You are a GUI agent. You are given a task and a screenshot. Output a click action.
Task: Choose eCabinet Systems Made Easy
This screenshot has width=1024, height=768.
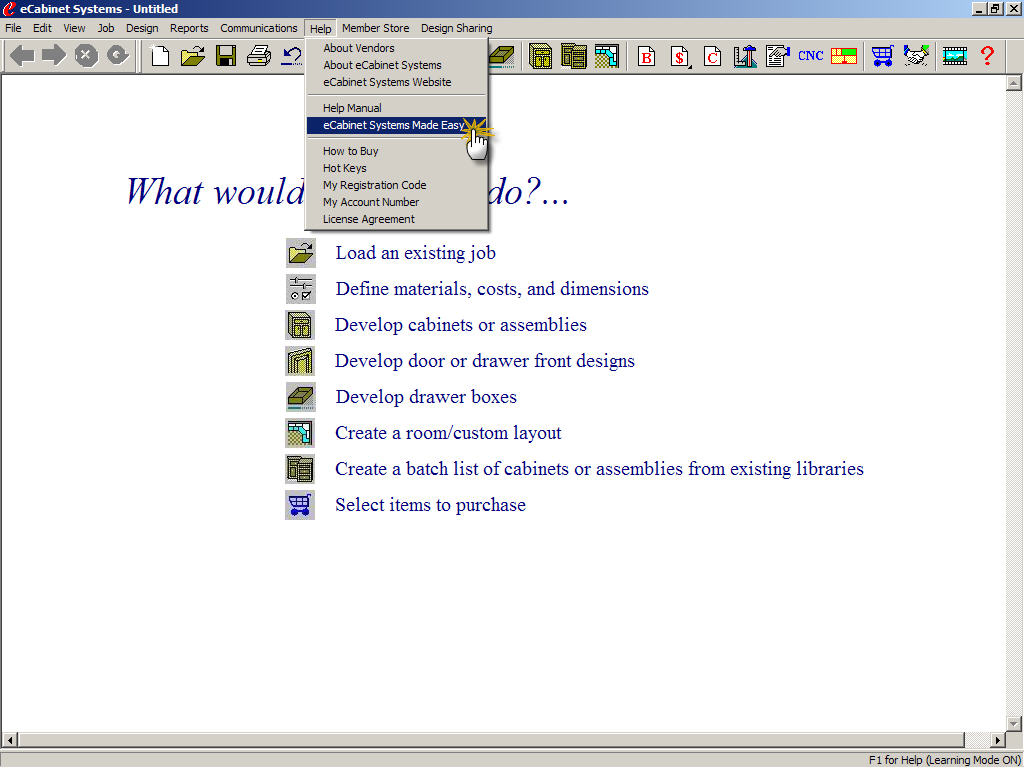(396, 125)
